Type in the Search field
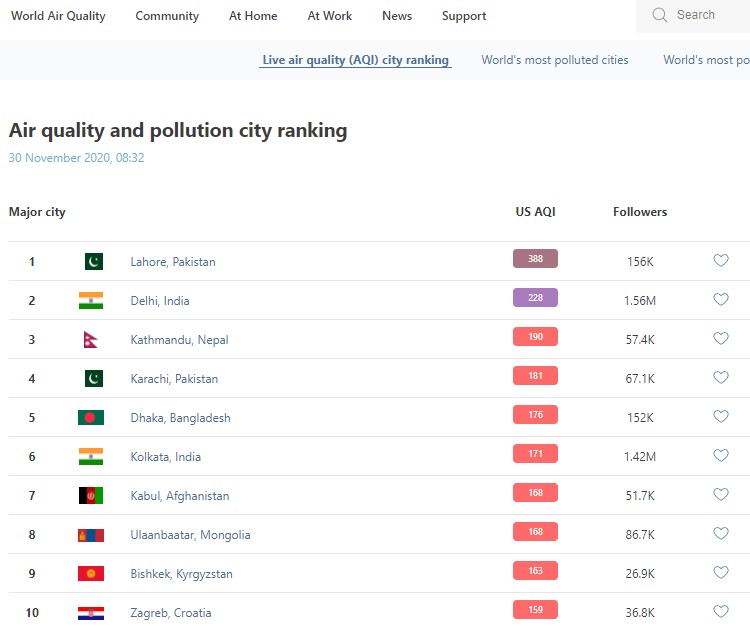 705,15
